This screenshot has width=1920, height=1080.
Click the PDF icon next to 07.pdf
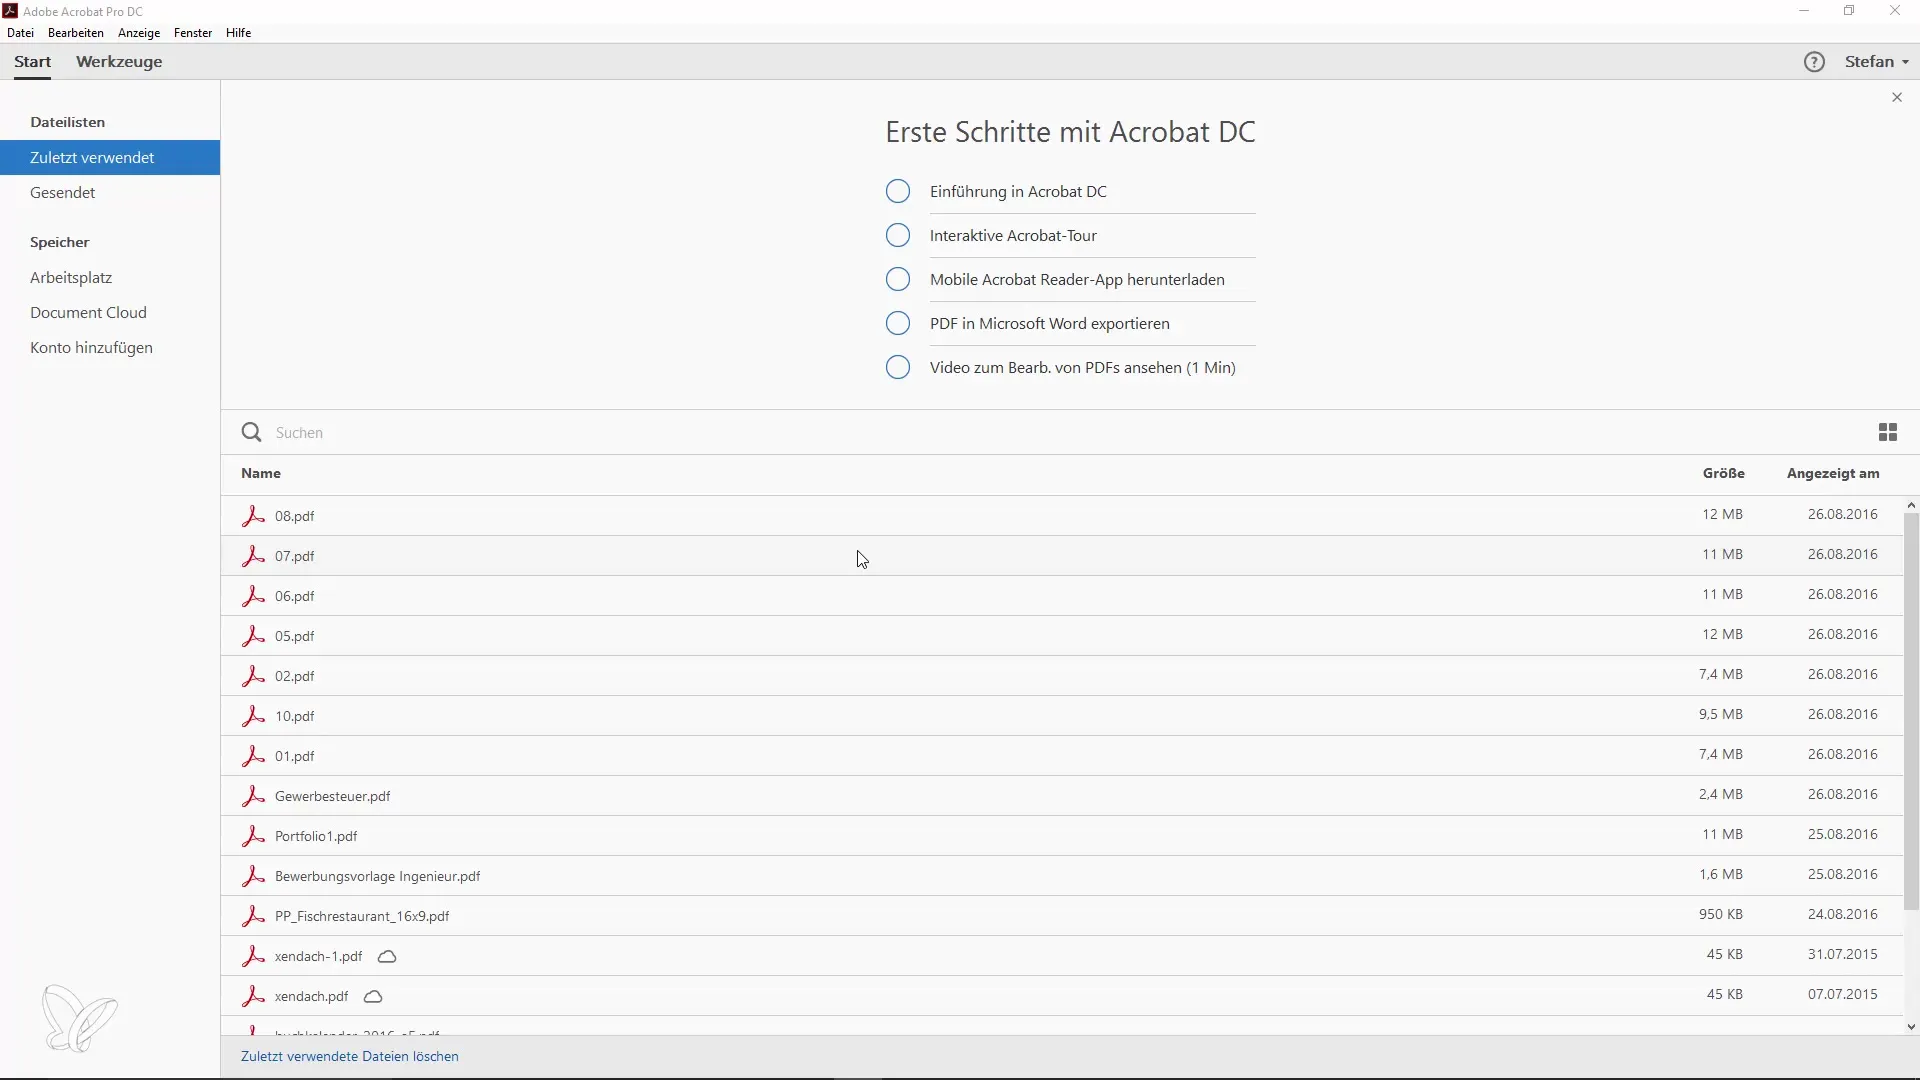pyautogui.click(x=253, y=556)
